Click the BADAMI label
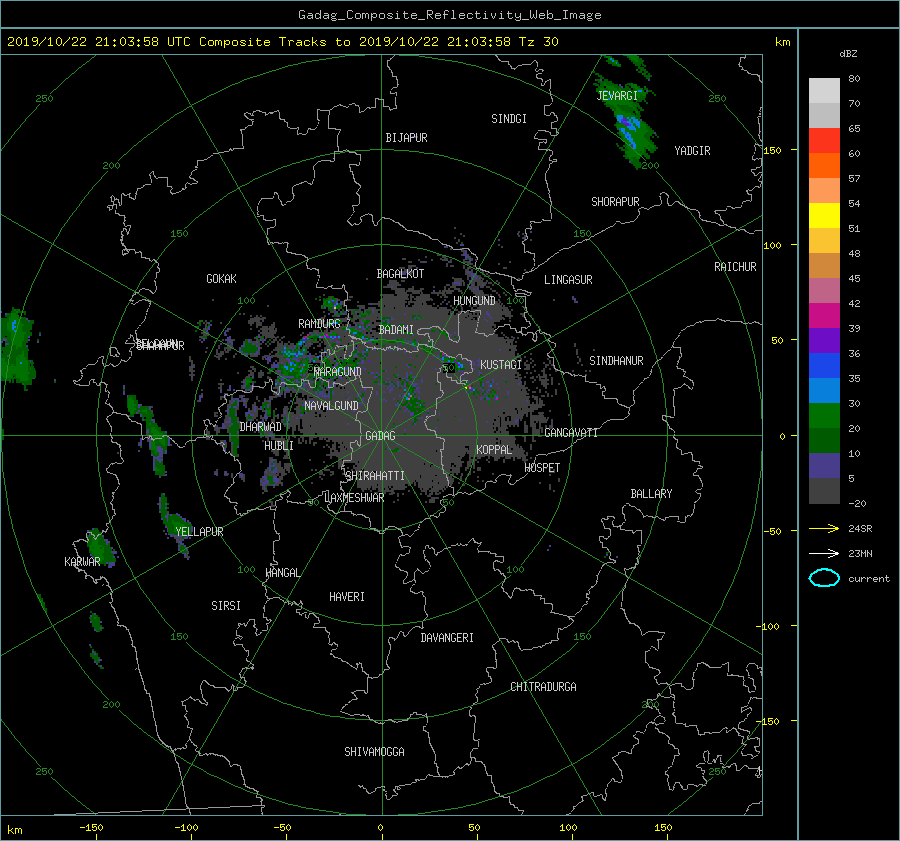This screenshot has width=900, height=841. point(396,330)
